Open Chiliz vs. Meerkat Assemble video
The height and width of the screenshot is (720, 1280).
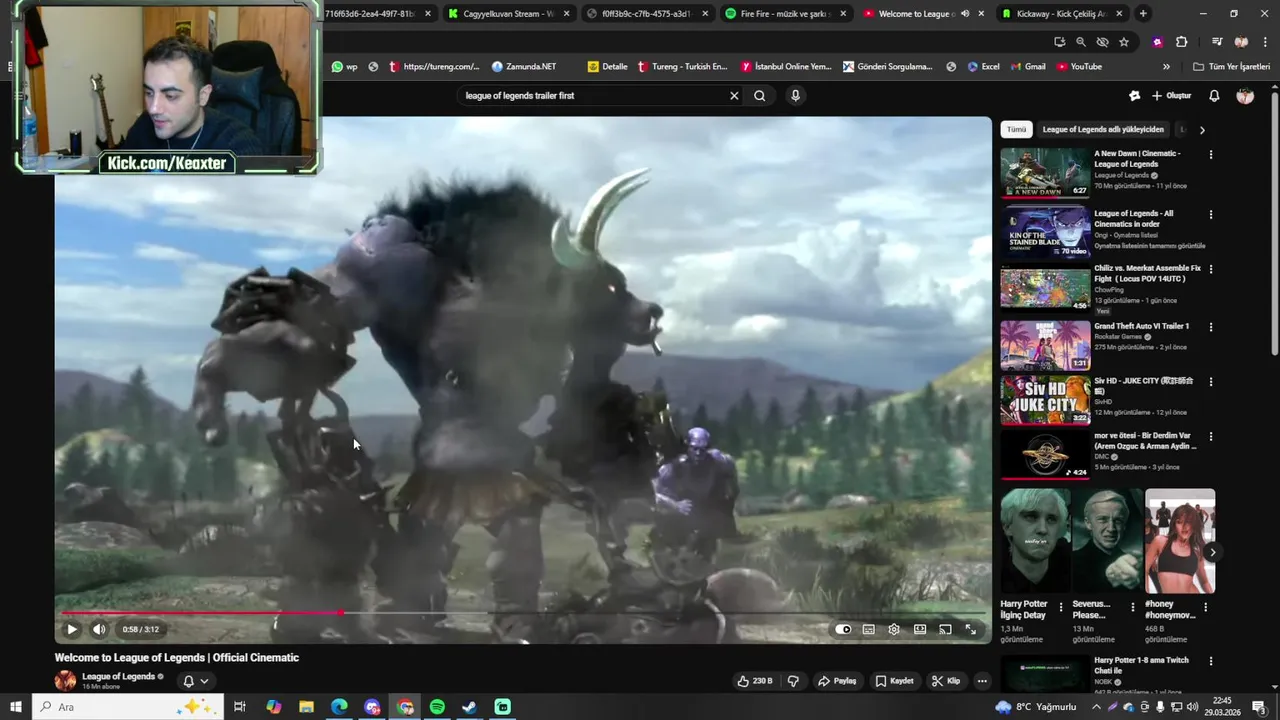(1045, 288)
